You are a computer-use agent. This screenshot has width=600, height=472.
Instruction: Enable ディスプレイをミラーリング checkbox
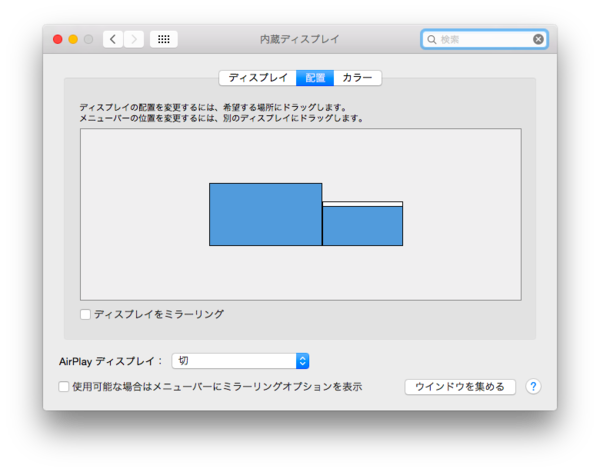[85, 314]
